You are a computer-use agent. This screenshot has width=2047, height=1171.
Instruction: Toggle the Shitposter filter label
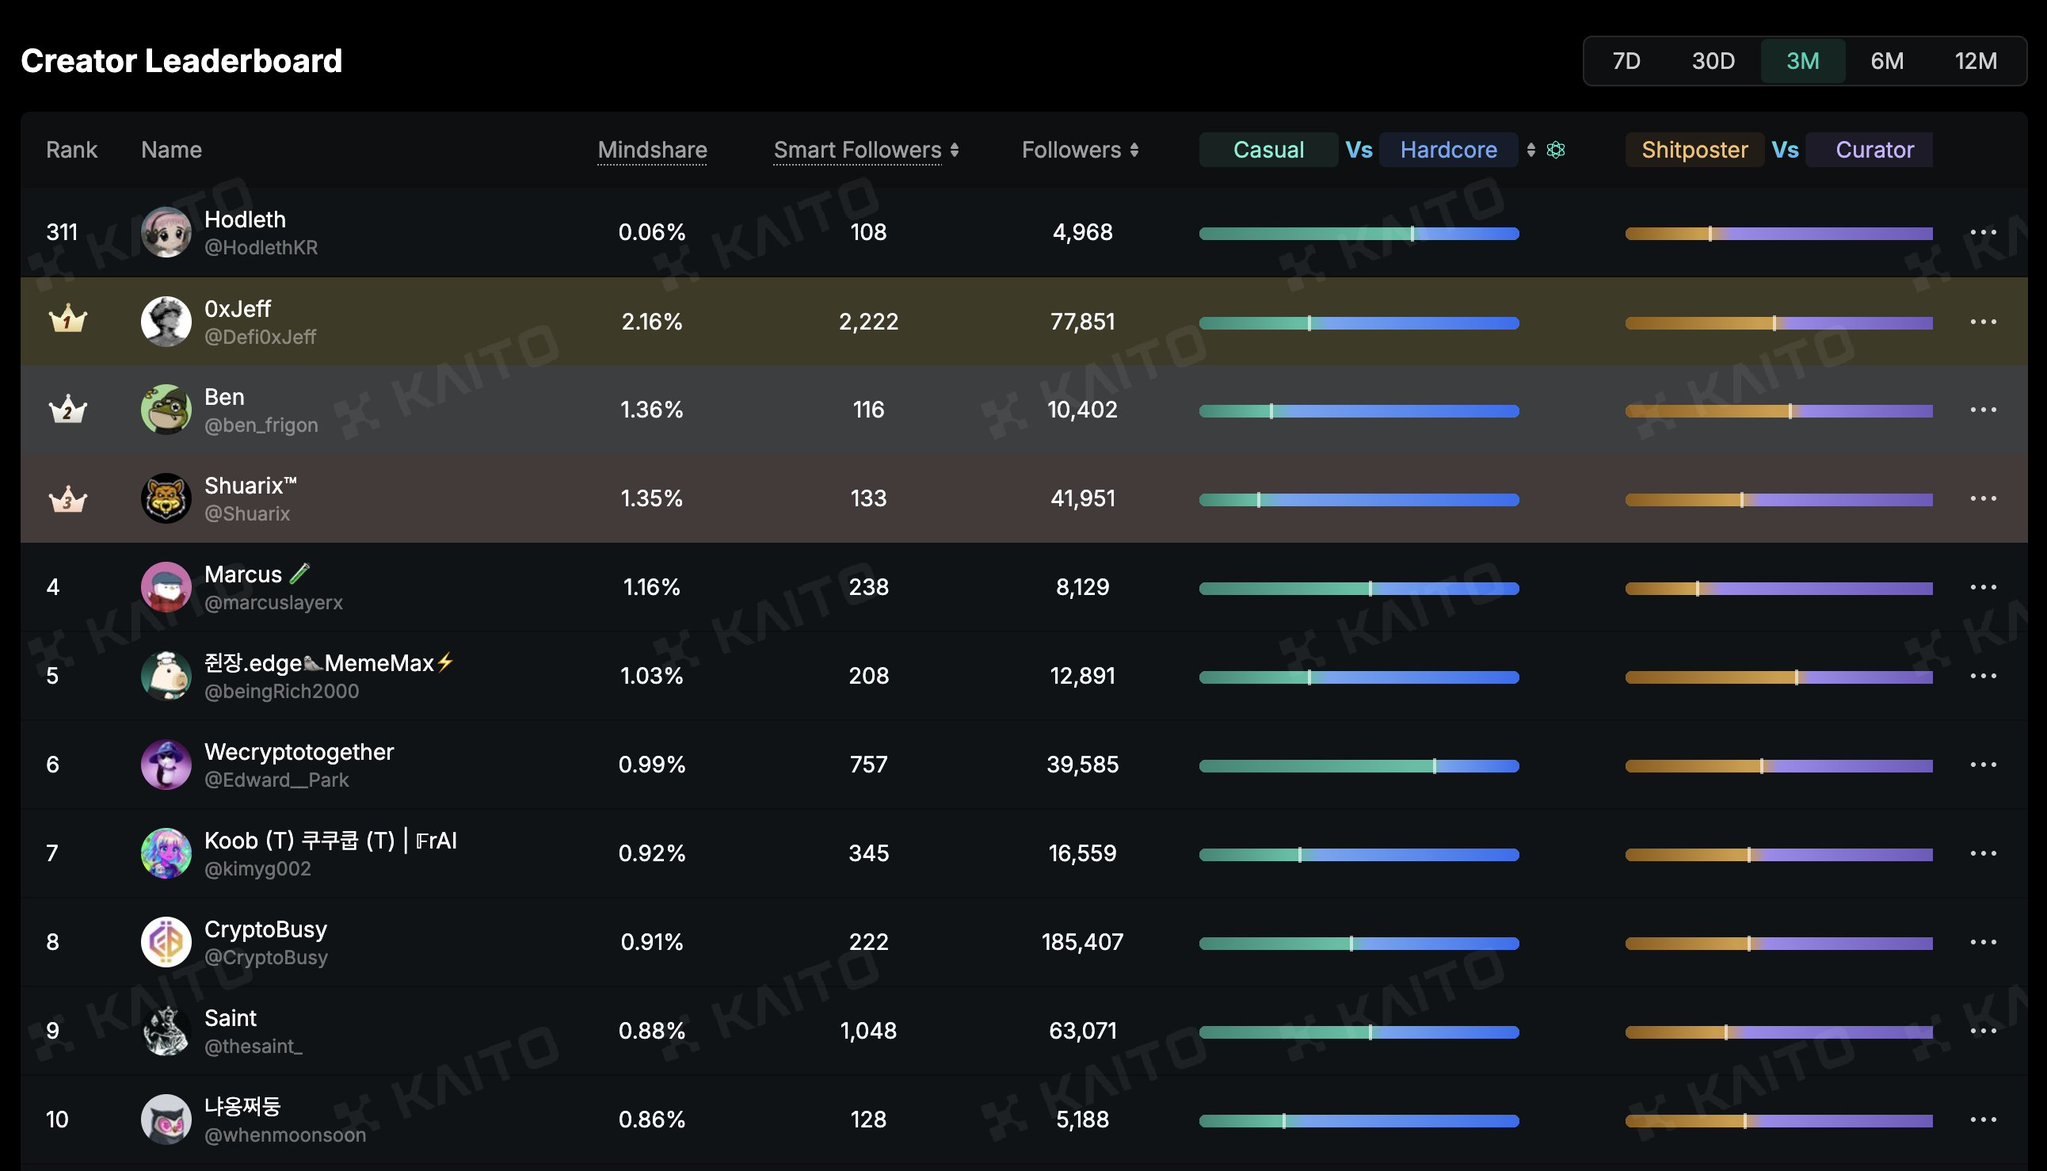point(1694,150)
